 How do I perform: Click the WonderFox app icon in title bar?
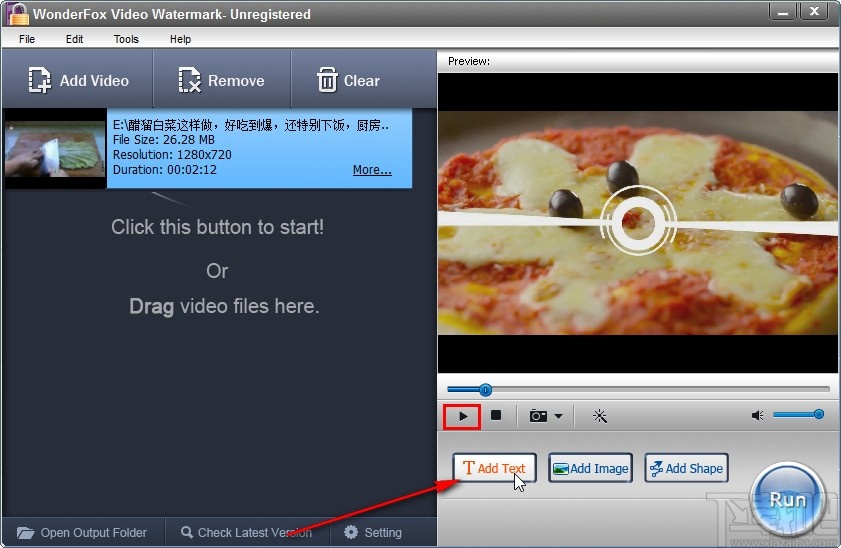coord(17,13)
